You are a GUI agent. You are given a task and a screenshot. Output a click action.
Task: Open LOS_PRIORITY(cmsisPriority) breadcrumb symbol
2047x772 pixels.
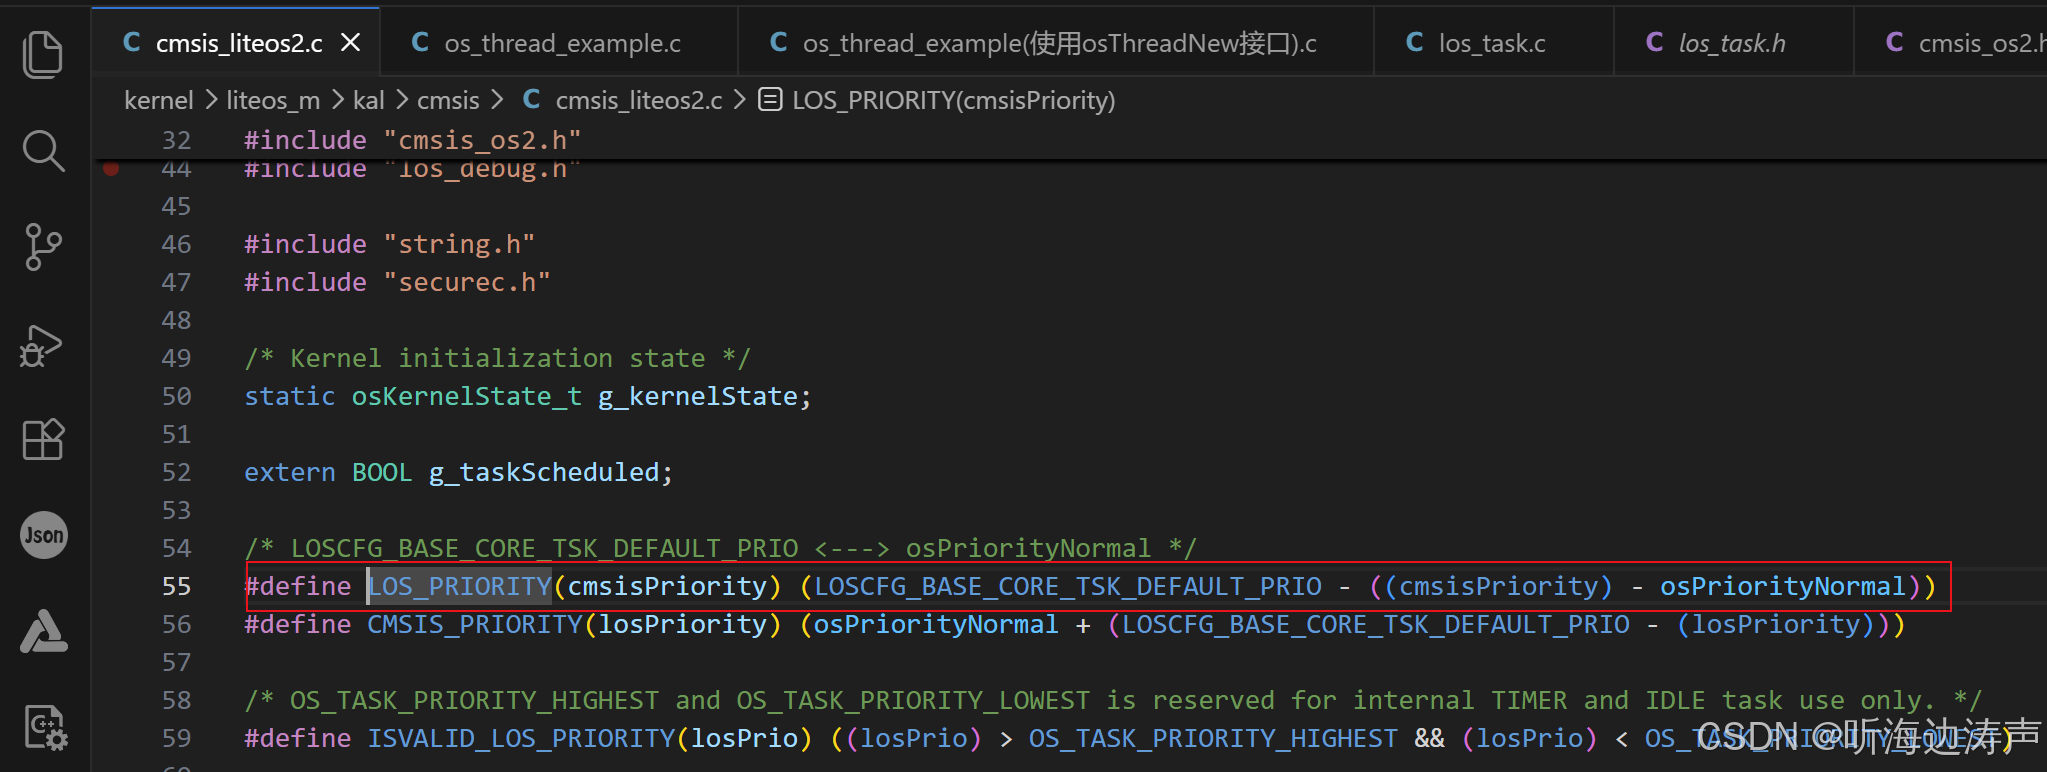937,100
